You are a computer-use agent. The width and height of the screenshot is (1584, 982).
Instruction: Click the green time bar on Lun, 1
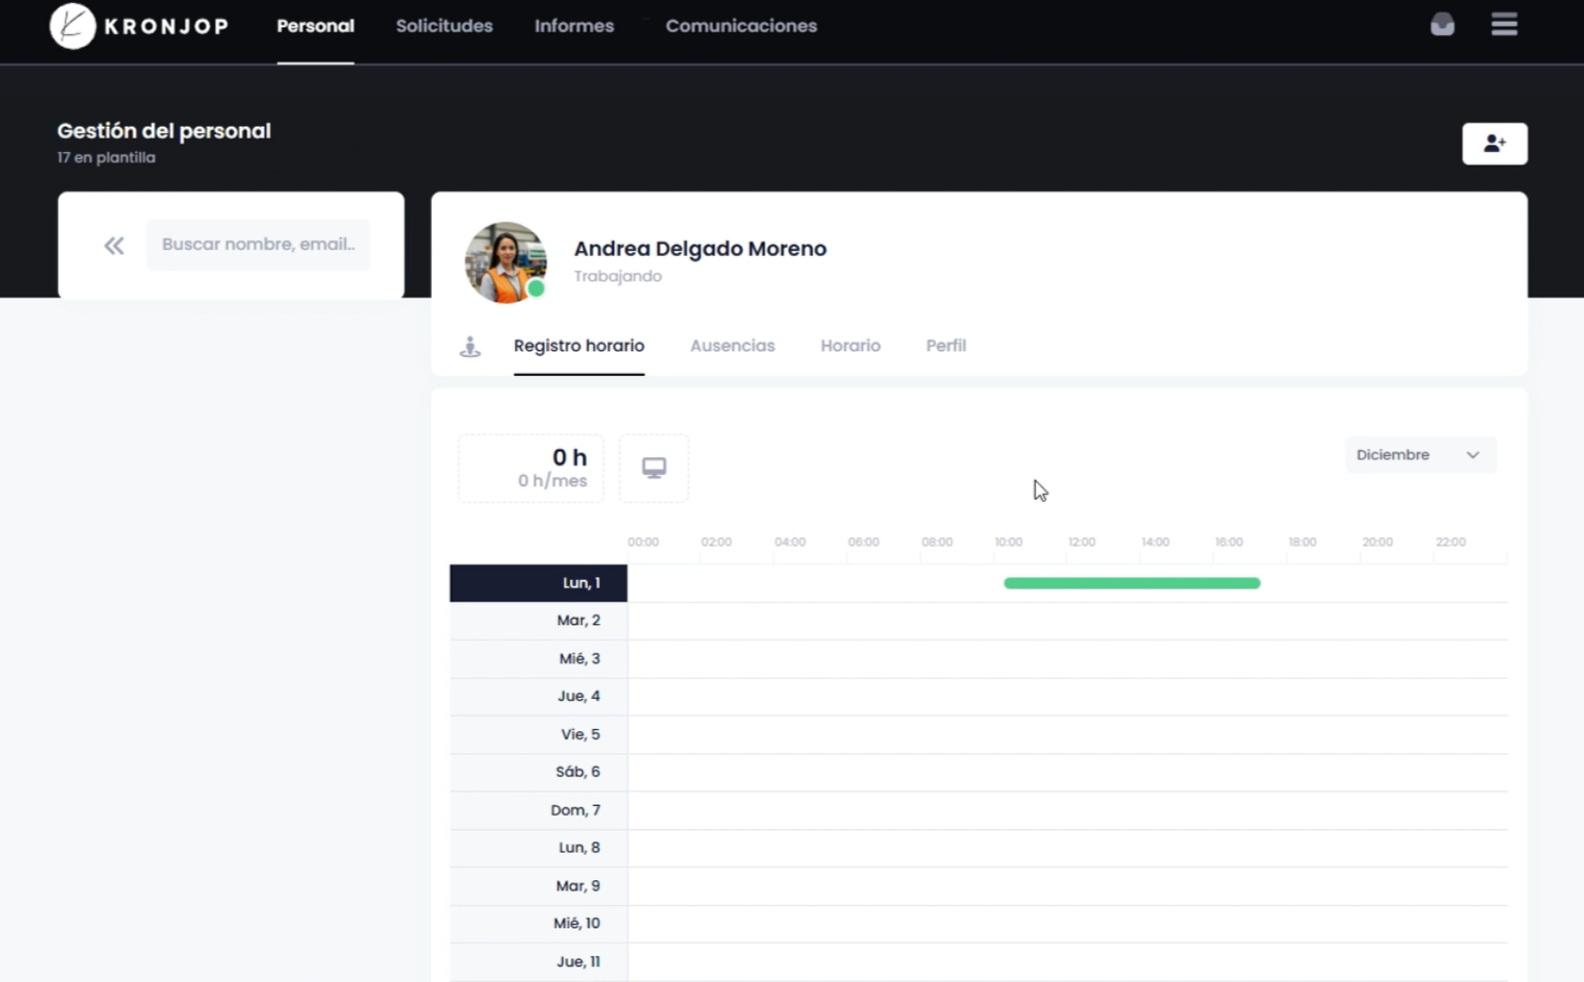pos(1131,583)
